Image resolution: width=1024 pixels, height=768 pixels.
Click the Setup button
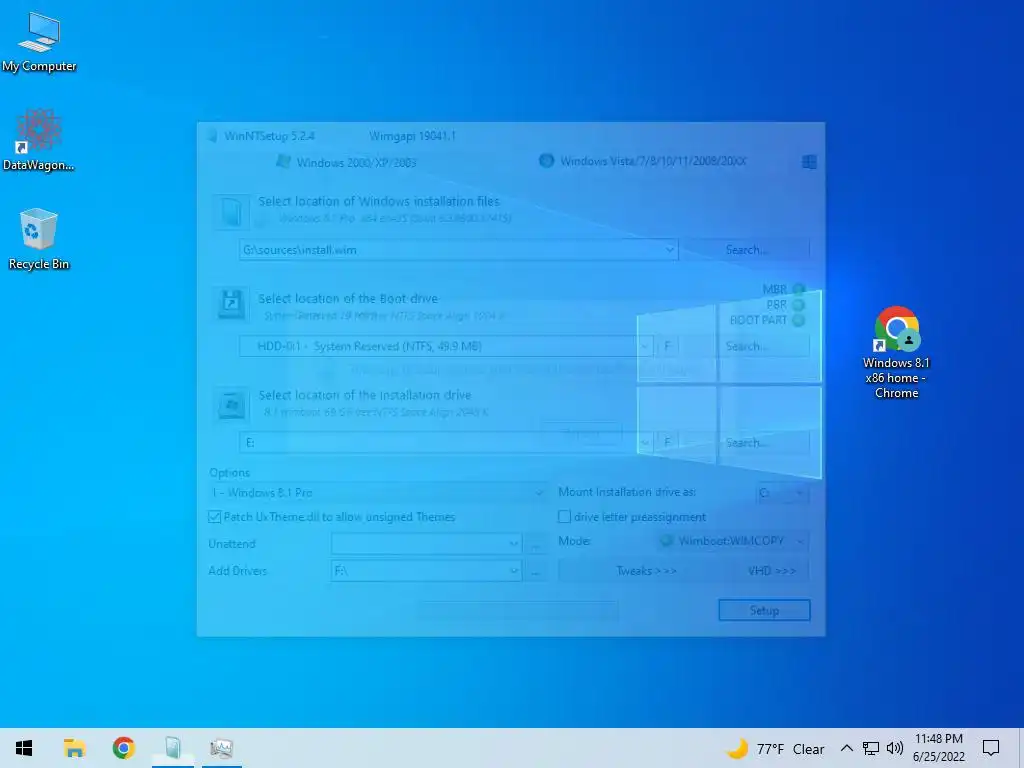tap(764, 610)
